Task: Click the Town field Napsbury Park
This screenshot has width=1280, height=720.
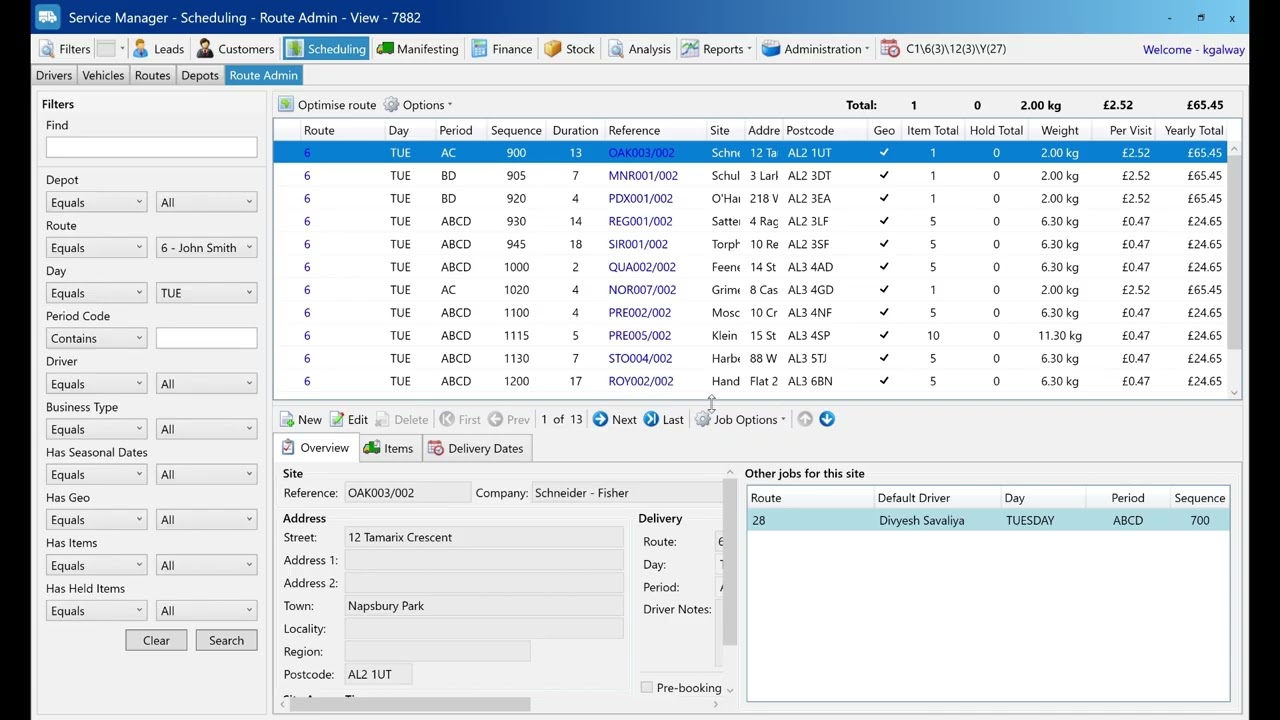Action: (484, 606)
